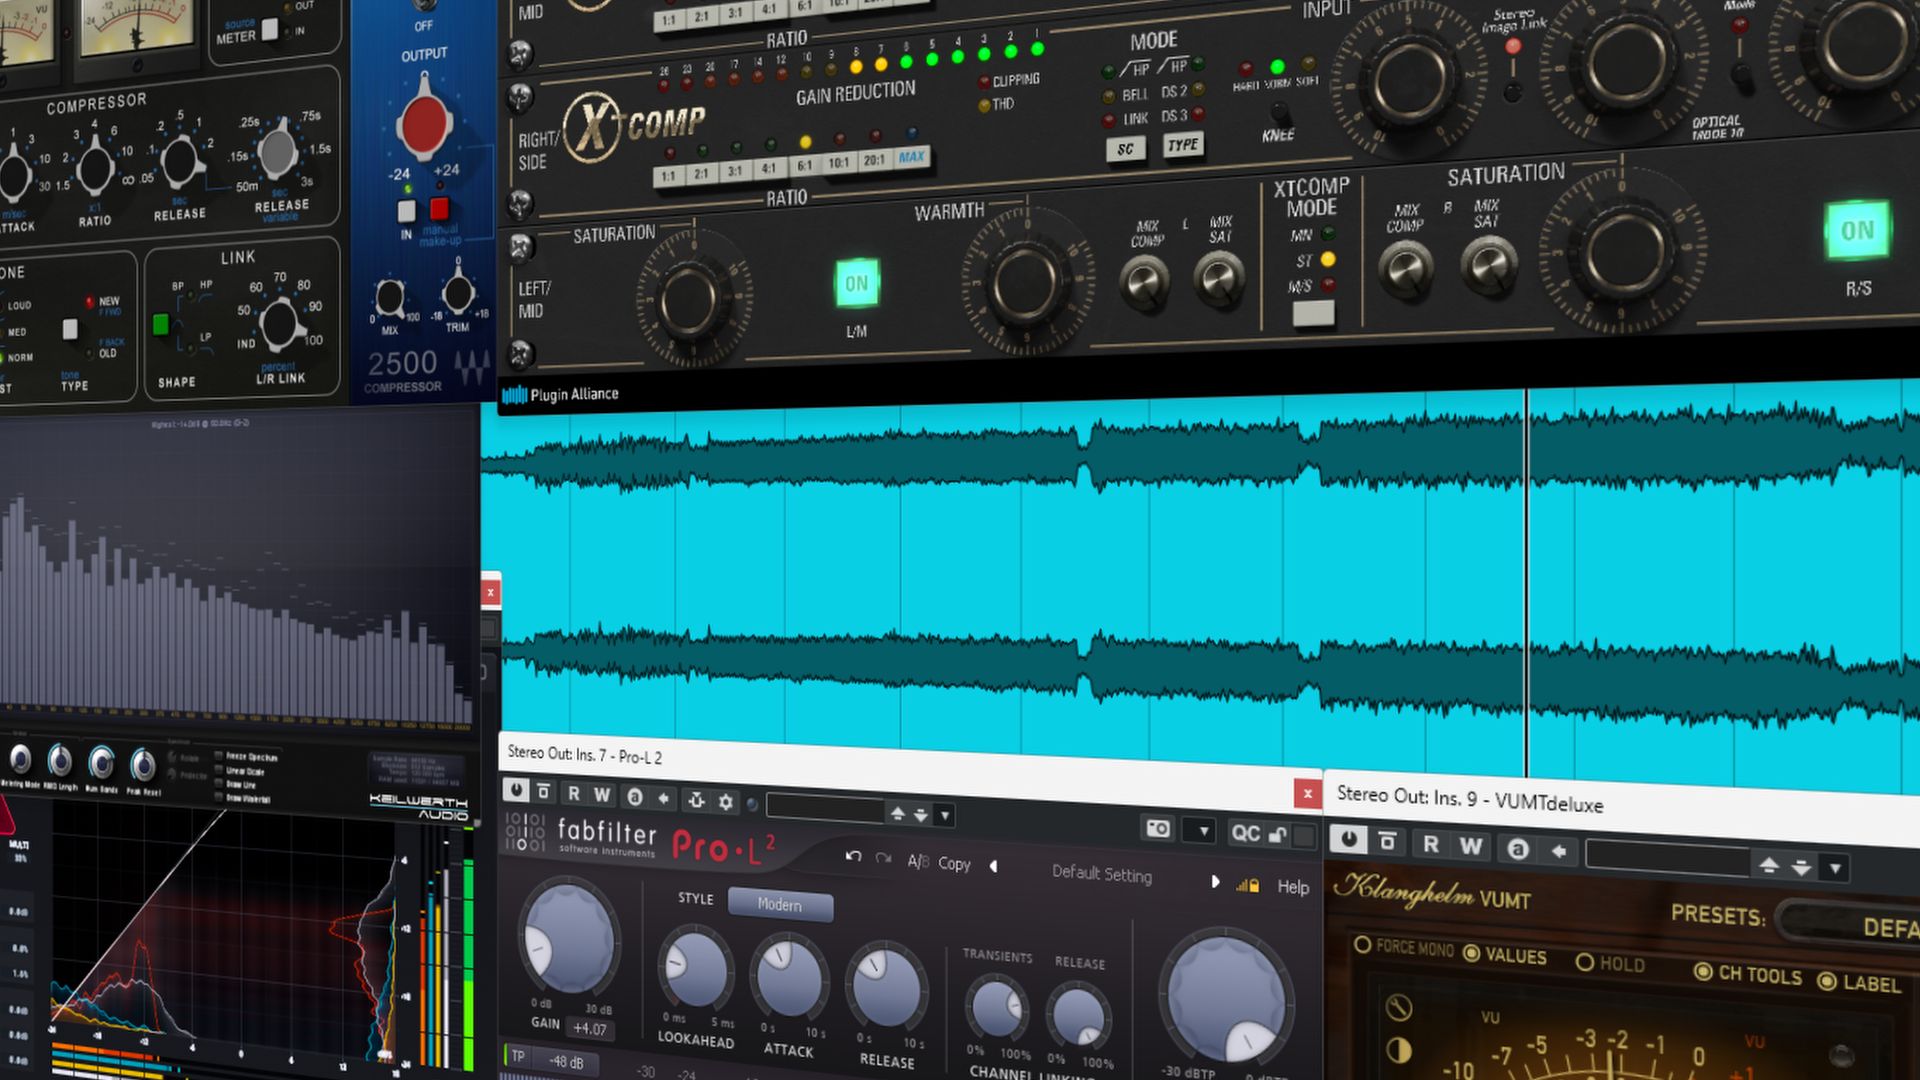Click Copy in FabFilter Pro-L 2

[x=954, y=863]
